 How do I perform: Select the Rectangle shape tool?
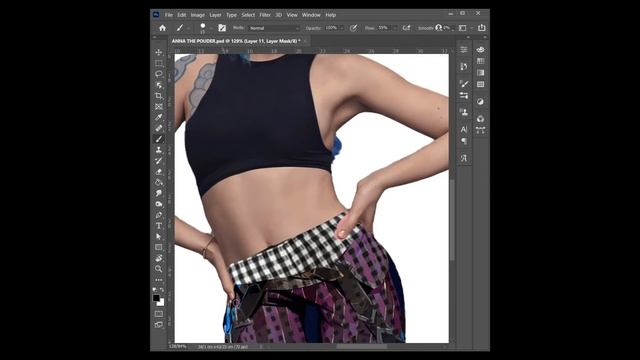[159, 247]
